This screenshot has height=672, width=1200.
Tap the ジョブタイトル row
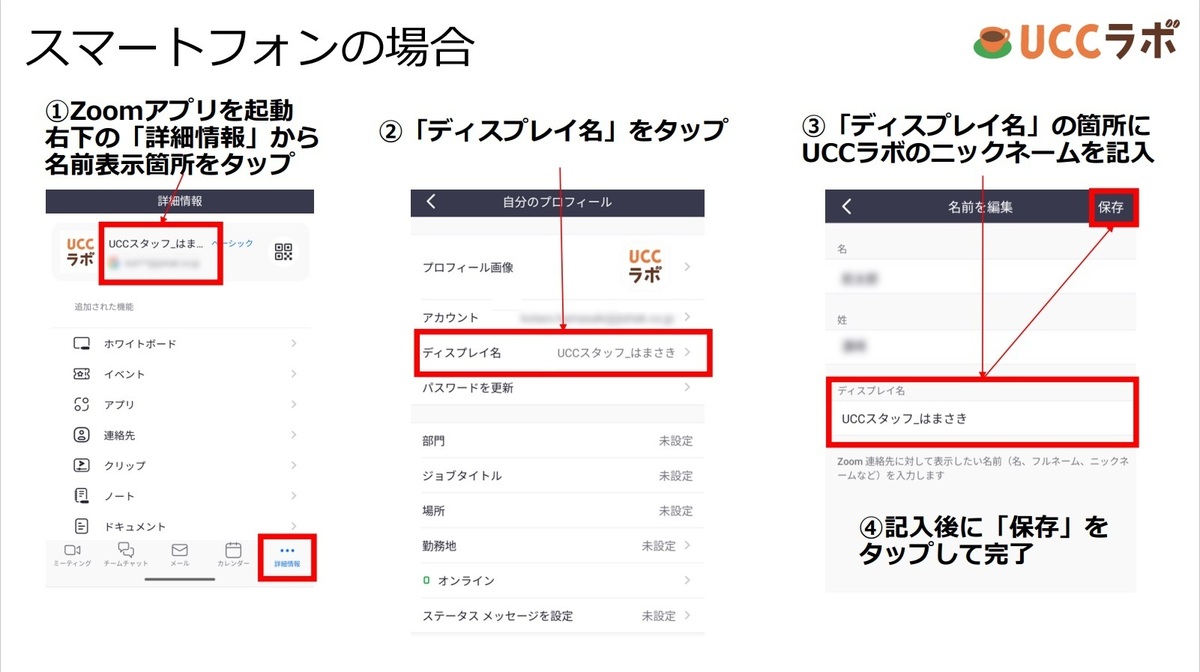click(x=557, y=476)
